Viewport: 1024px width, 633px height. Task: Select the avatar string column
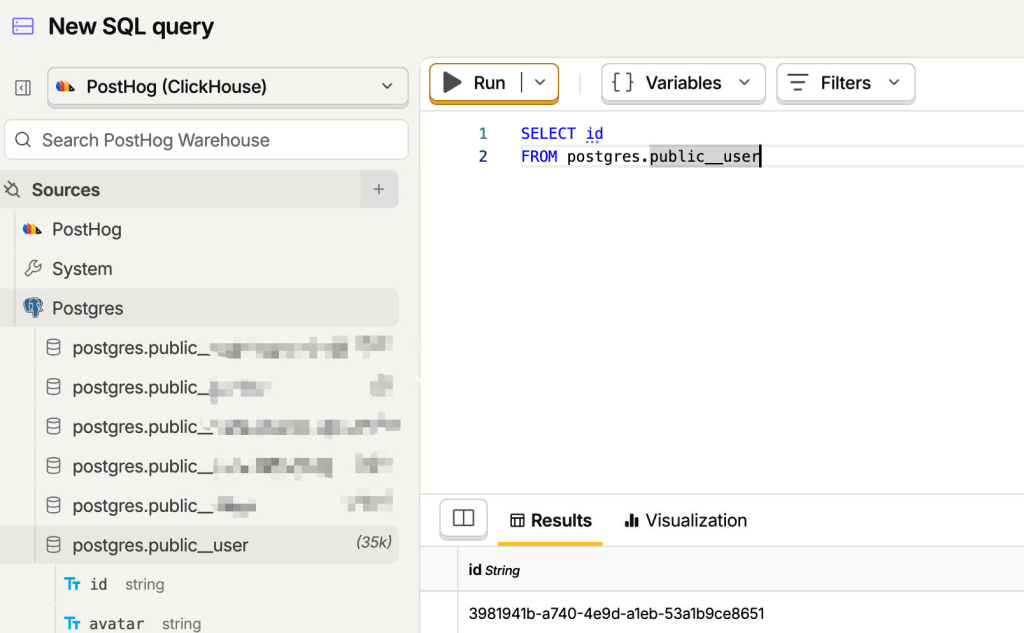(x=133, y=623)
